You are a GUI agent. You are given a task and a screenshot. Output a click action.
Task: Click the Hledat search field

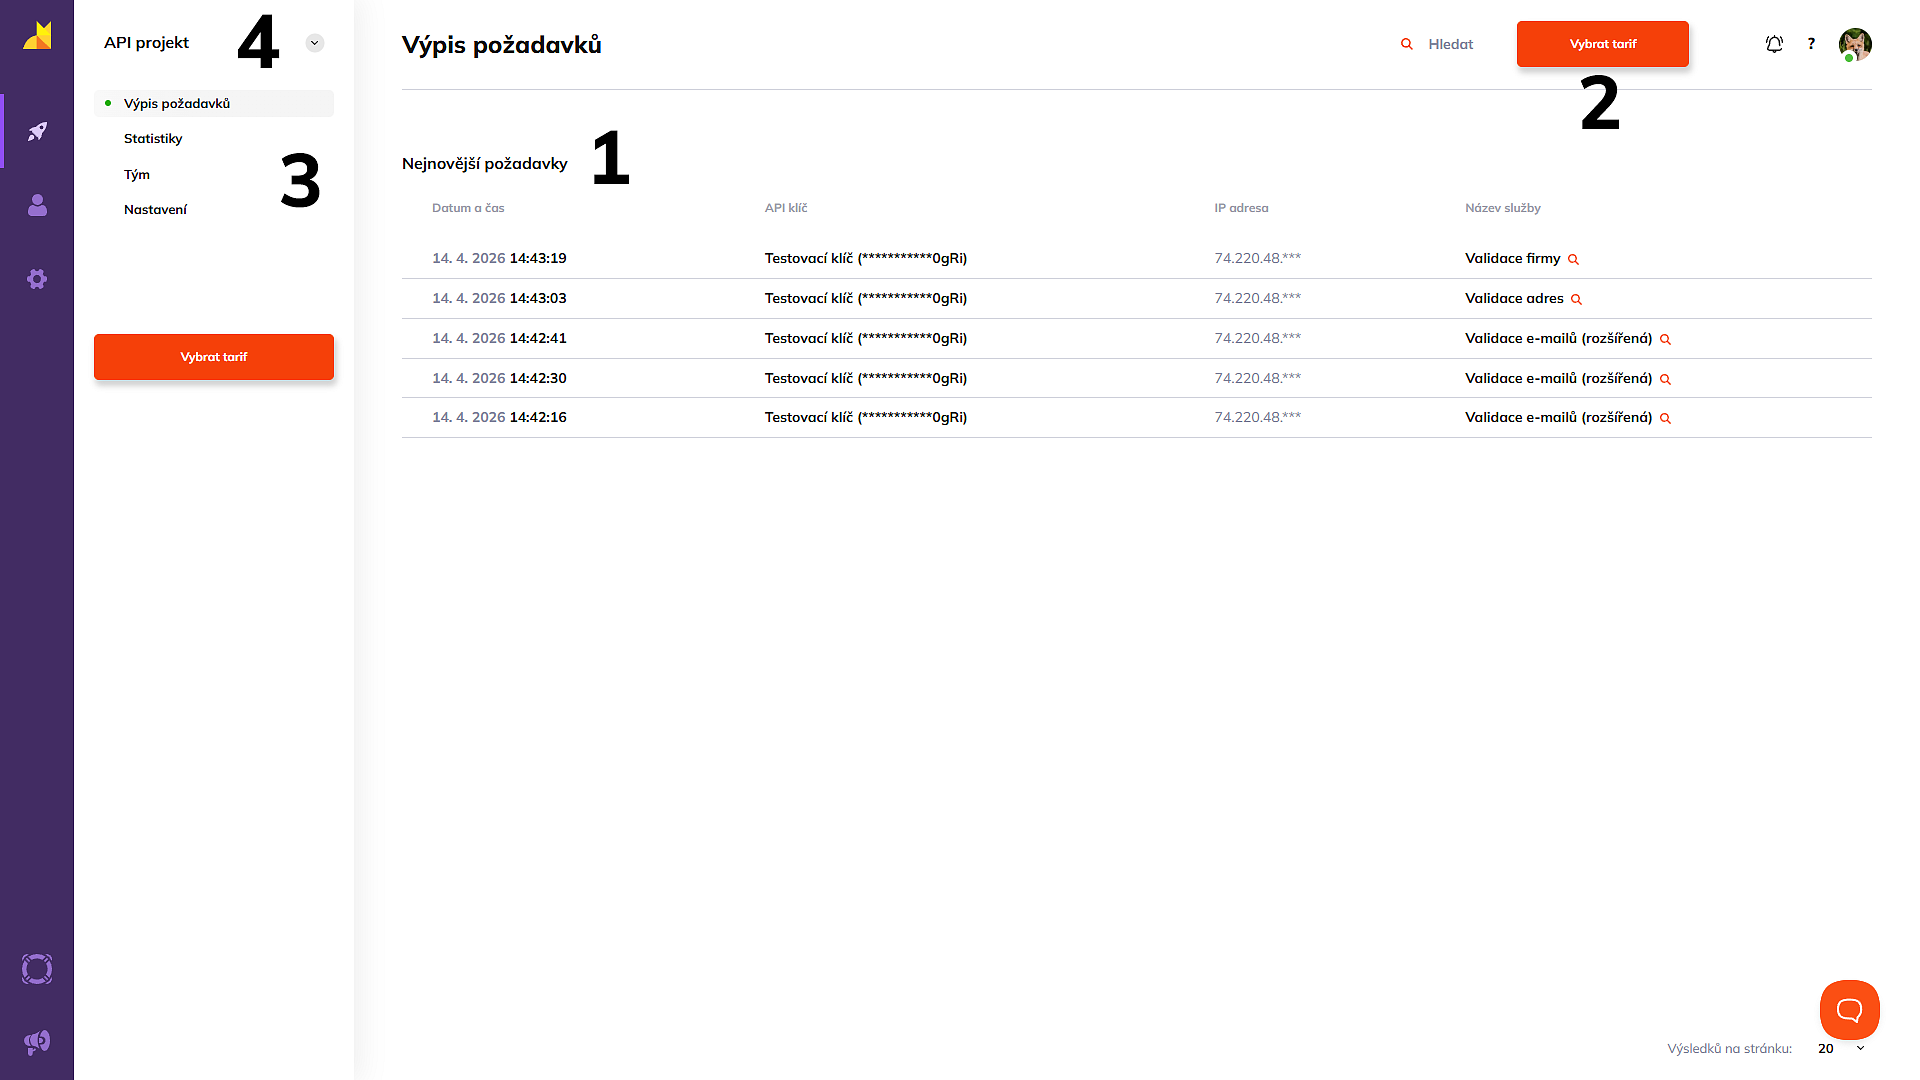(1450, 44)
